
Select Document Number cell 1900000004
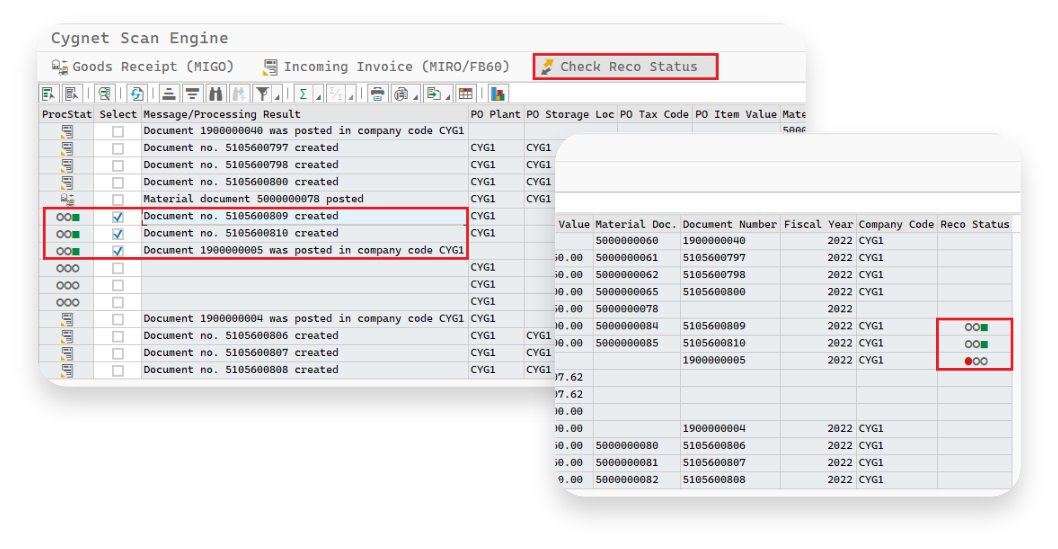730,429
